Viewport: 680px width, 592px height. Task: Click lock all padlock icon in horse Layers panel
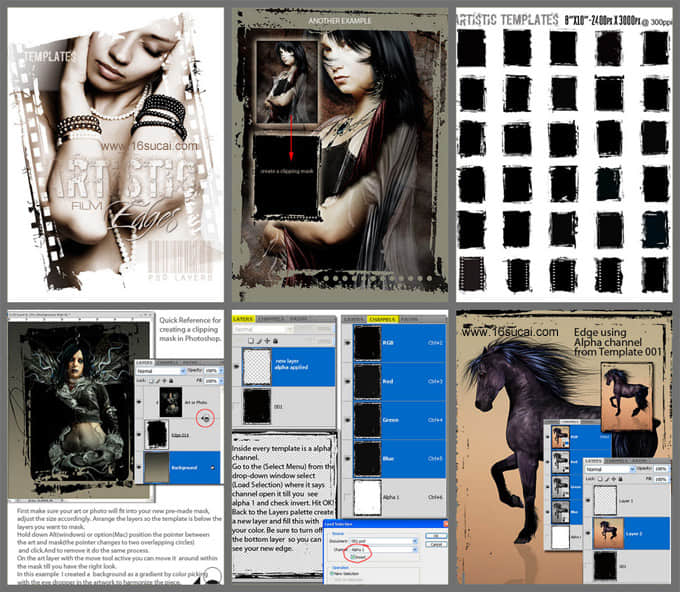coord(621,479)
